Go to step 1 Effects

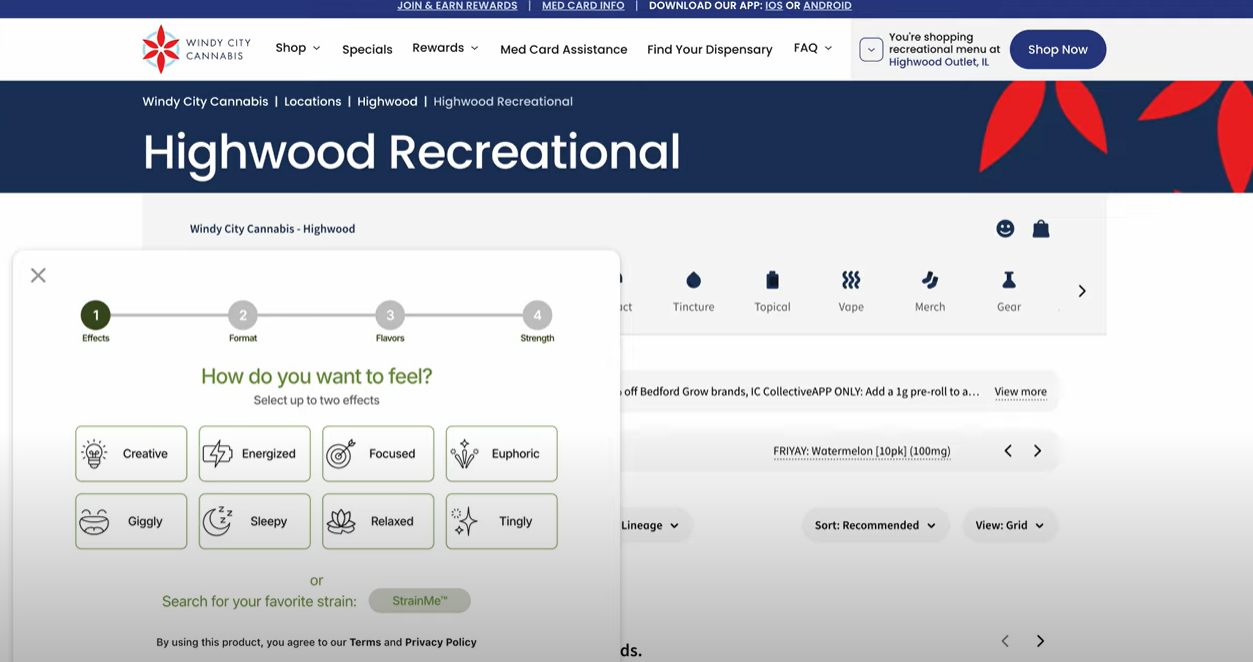[96, 315]
